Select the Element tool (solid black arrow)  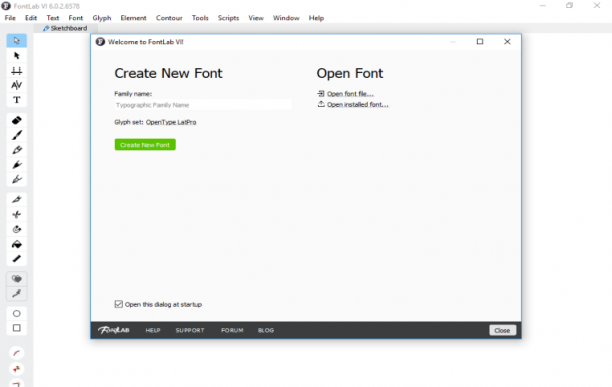coord(16,55)
